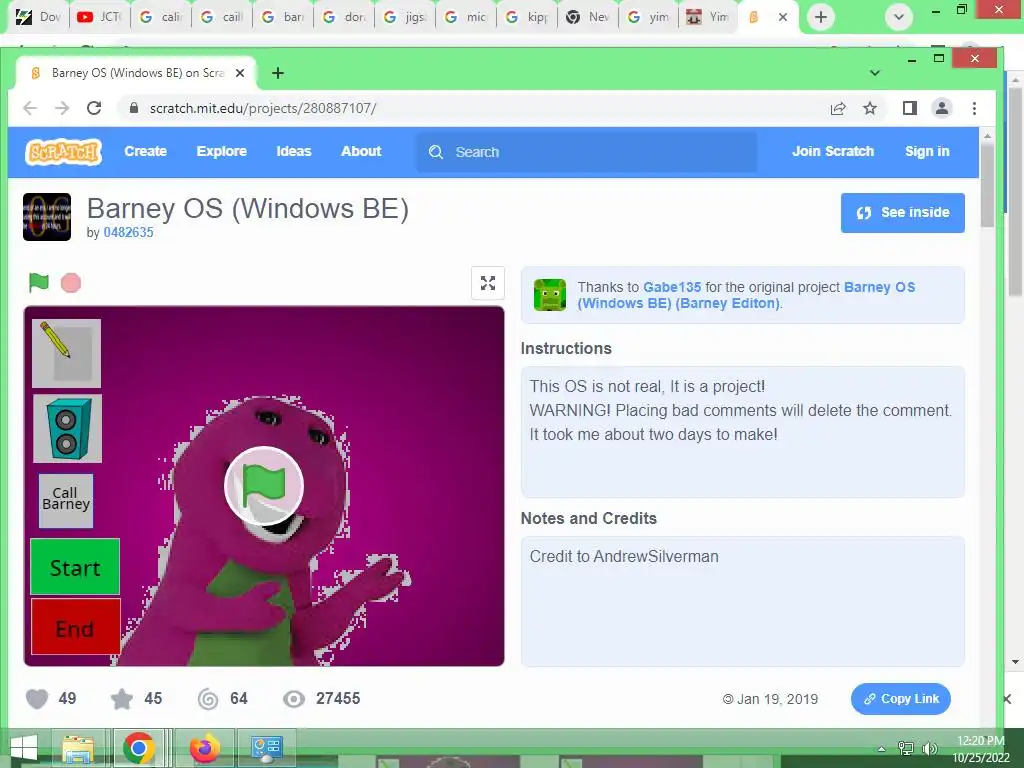Click Chrome icon in taskbar
Image resolution: width=1024 pixels, height=768 pixels.
(x=138, y=748)
